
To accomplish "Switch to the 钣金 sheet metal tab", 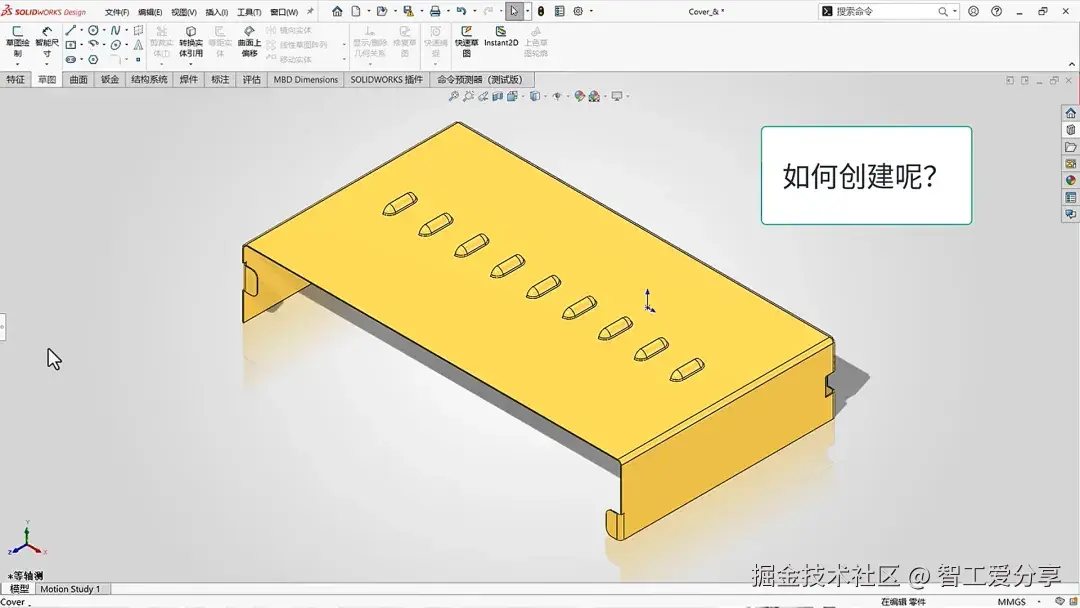I will pos(110,79).
